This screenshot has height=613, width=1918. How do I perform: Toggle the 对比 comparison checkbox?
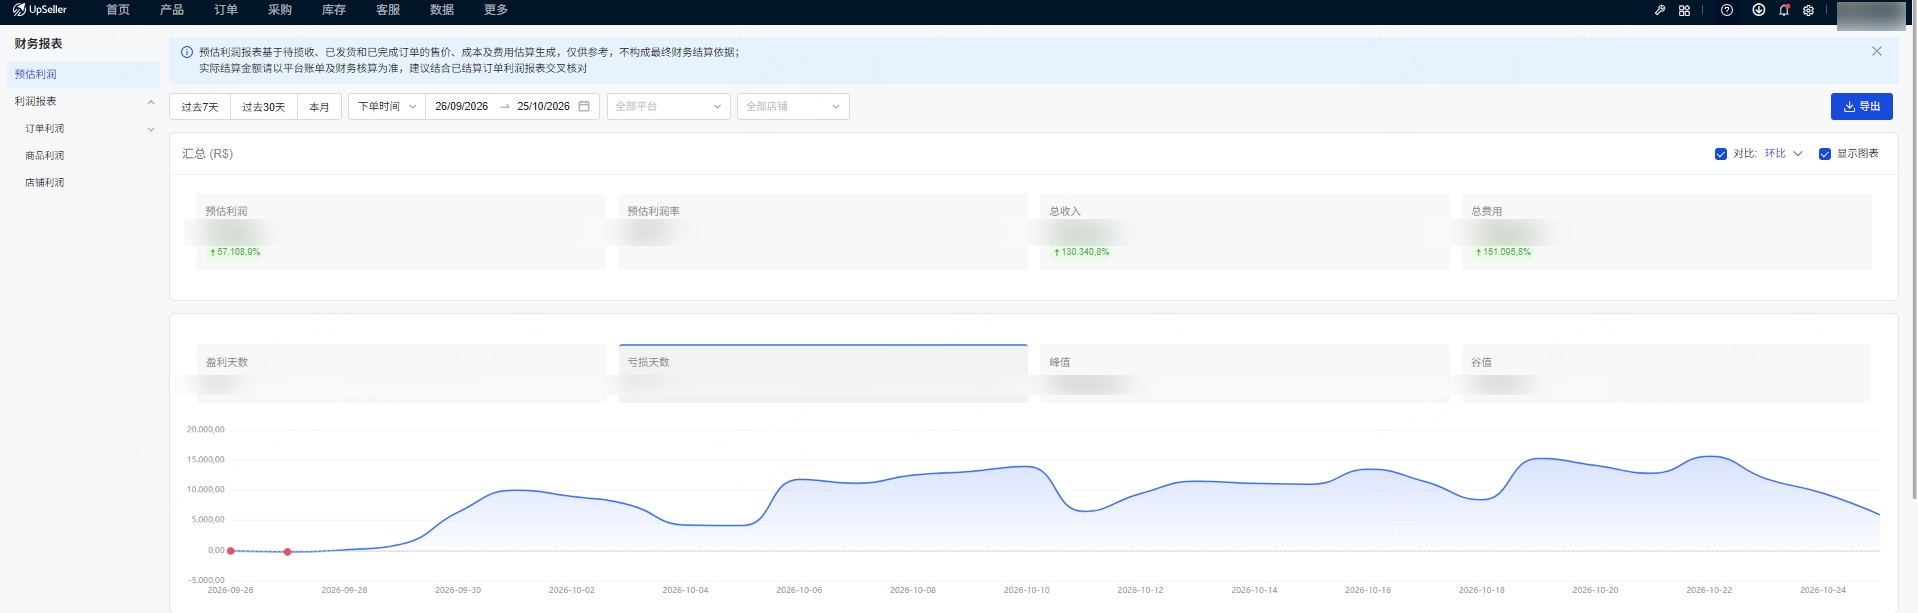tap(1721, 154)
